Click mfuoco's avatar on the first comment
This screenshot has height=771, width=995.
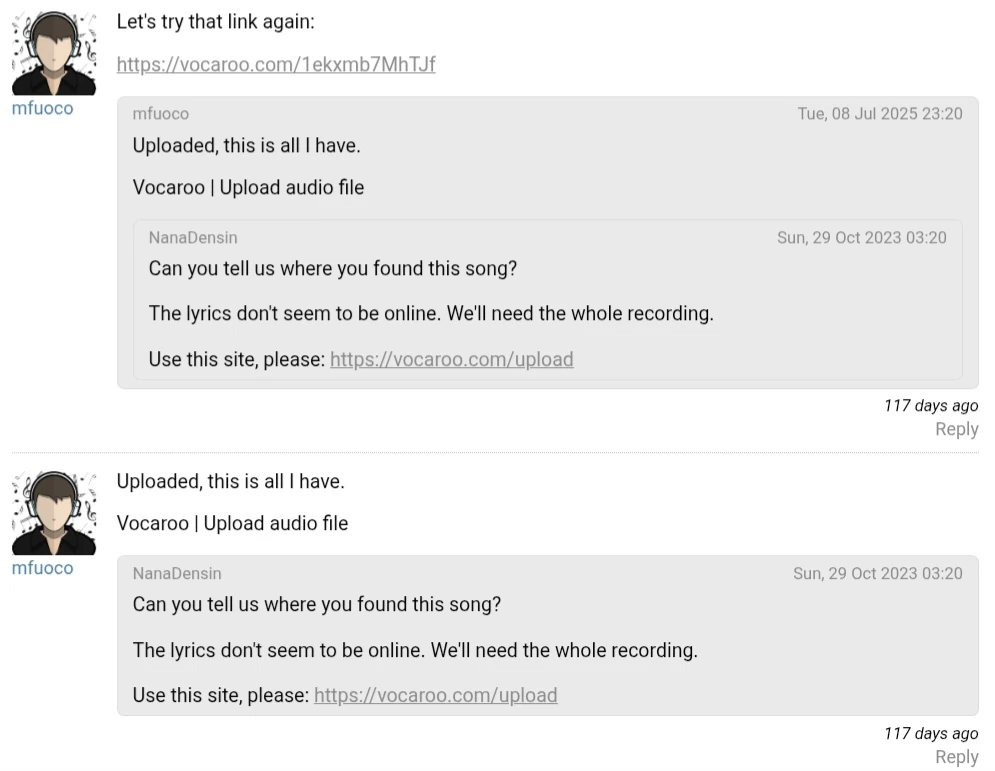point(54,53)
